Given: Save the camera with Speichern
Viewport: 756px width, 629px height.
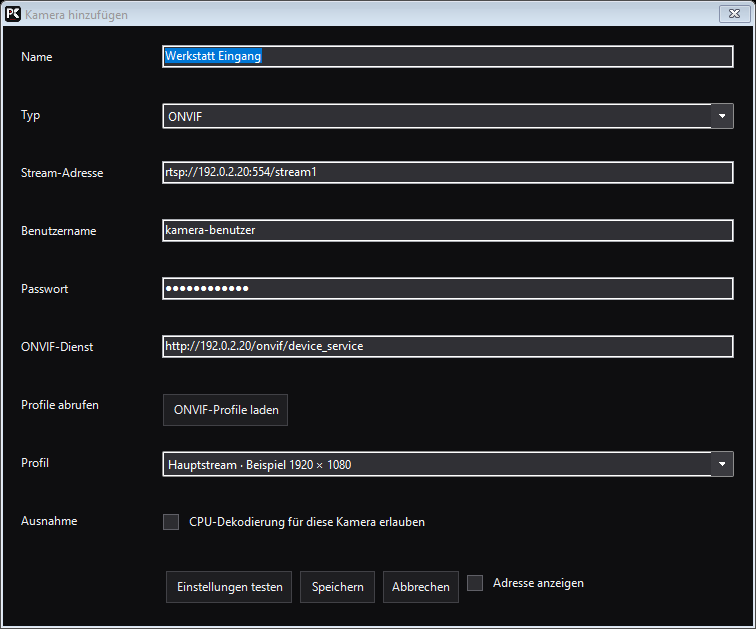Looking at the screenshot, I should pyautogui.click(x=338, y=587).
